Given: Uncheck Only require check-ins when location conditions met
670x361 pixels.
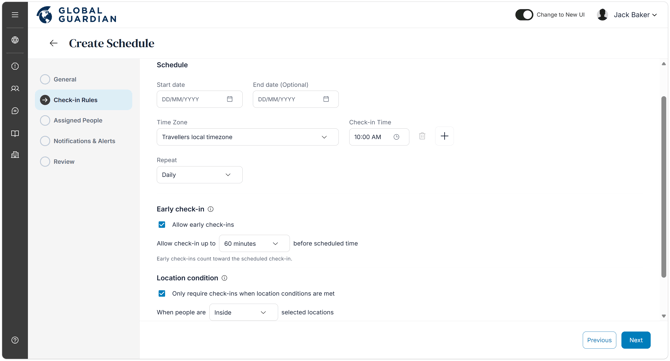Looking at the screenshot, I should tap(162, 293).
